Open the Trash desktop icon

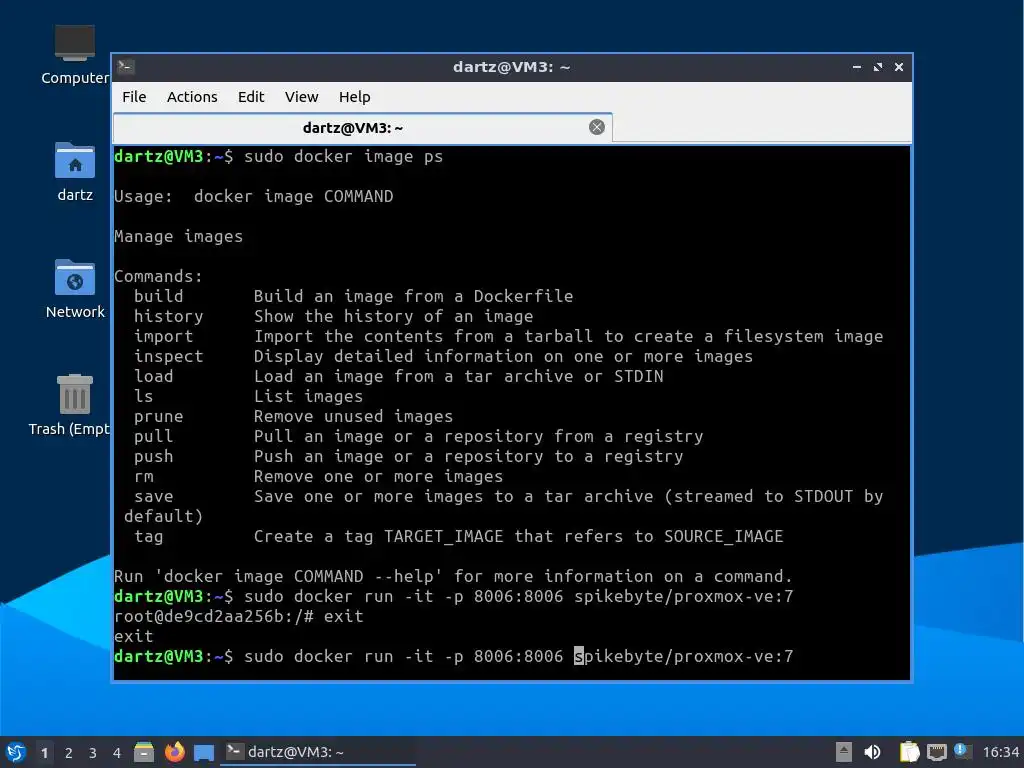72,405
